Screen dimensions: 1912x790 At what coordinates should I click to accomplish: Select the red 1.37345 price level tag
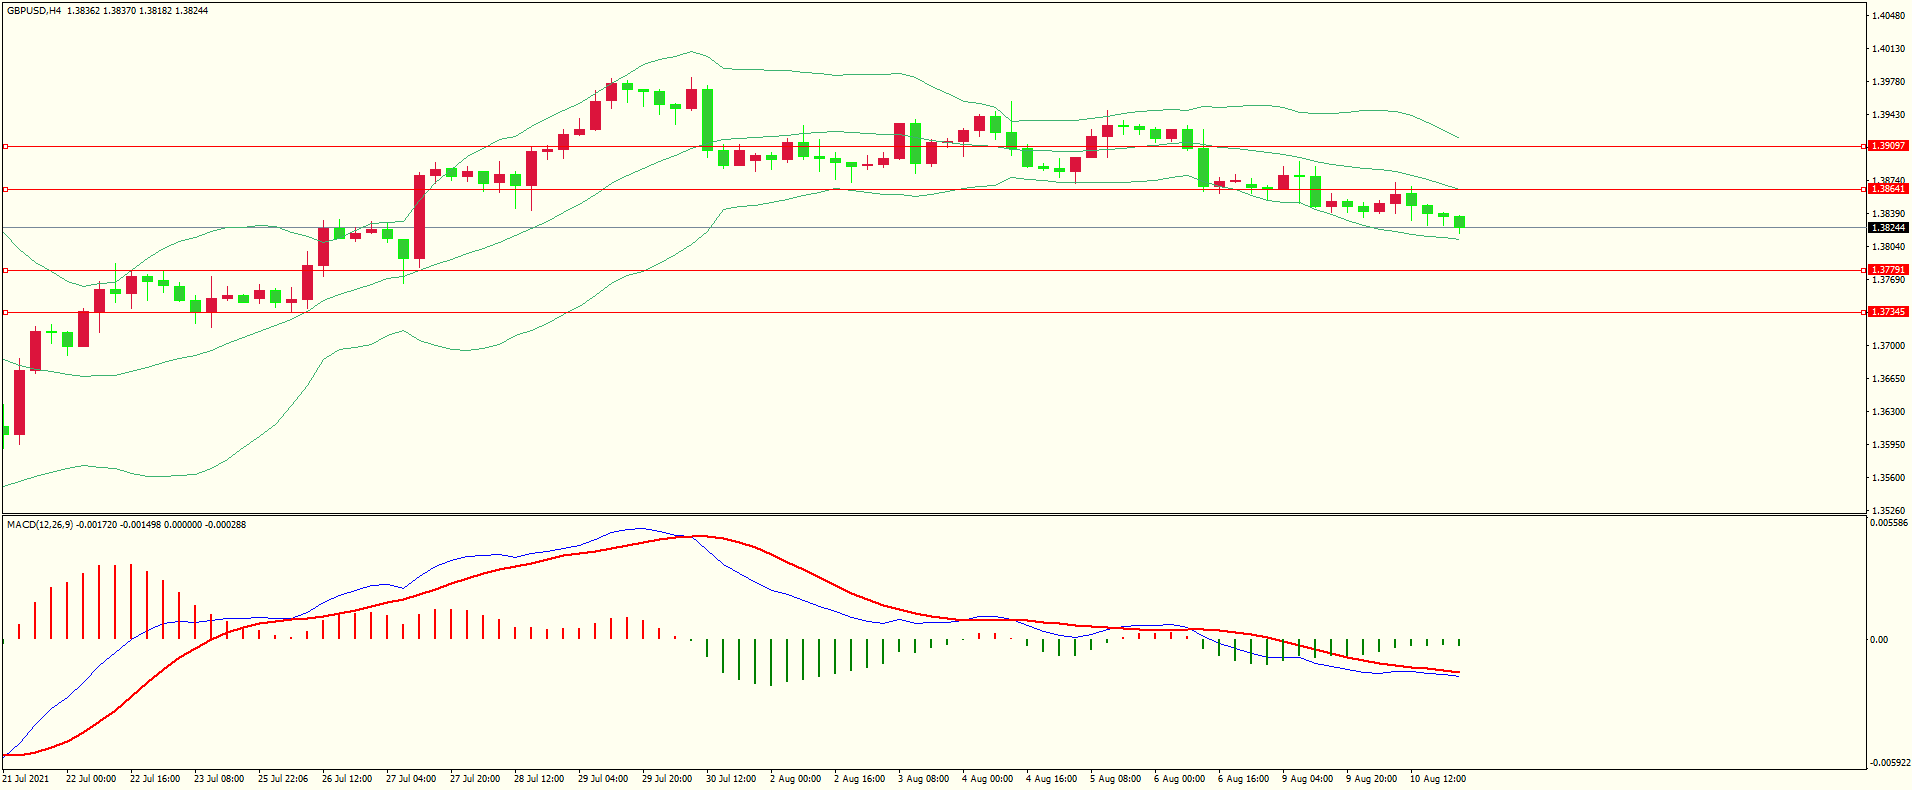[x=1889, y=312]
